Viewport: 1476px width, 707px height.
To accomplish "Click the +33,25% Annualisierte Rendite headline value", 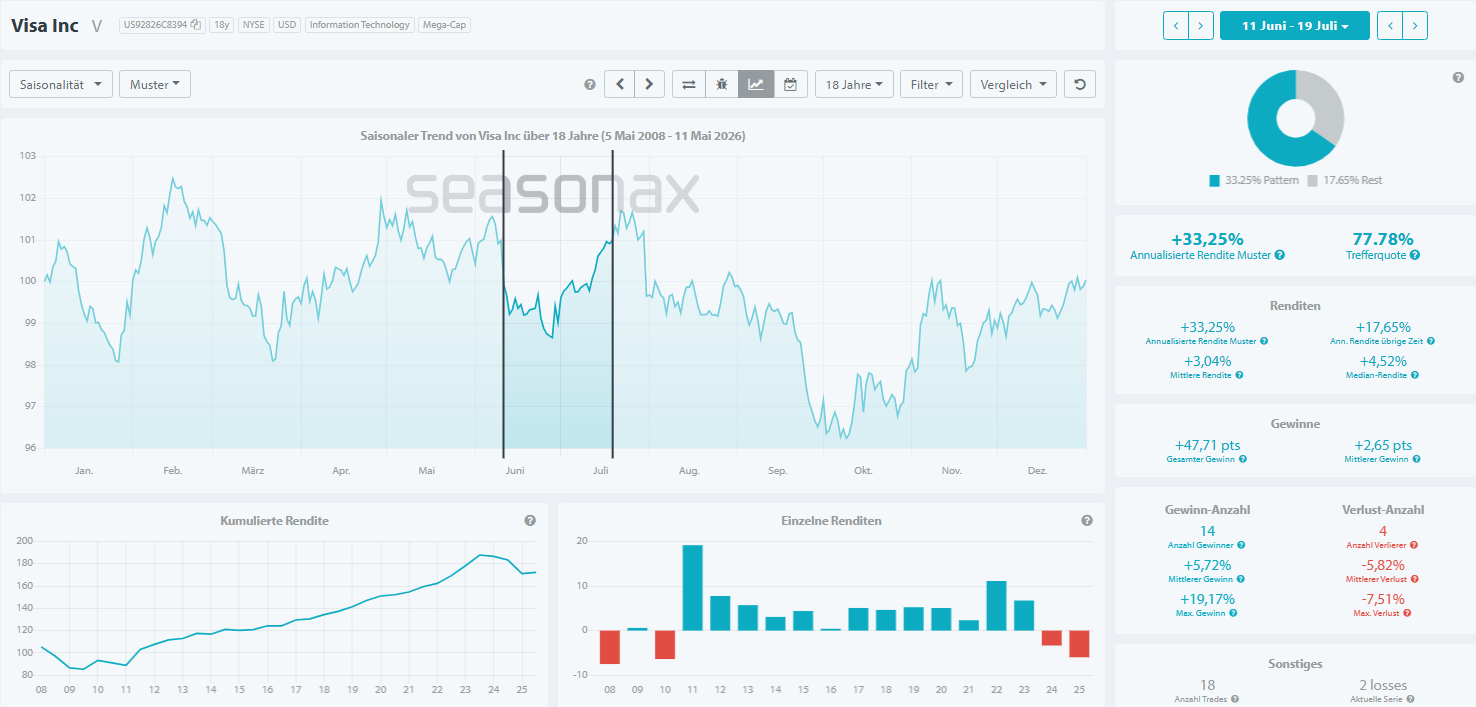I will click(x=1207, y=239).
